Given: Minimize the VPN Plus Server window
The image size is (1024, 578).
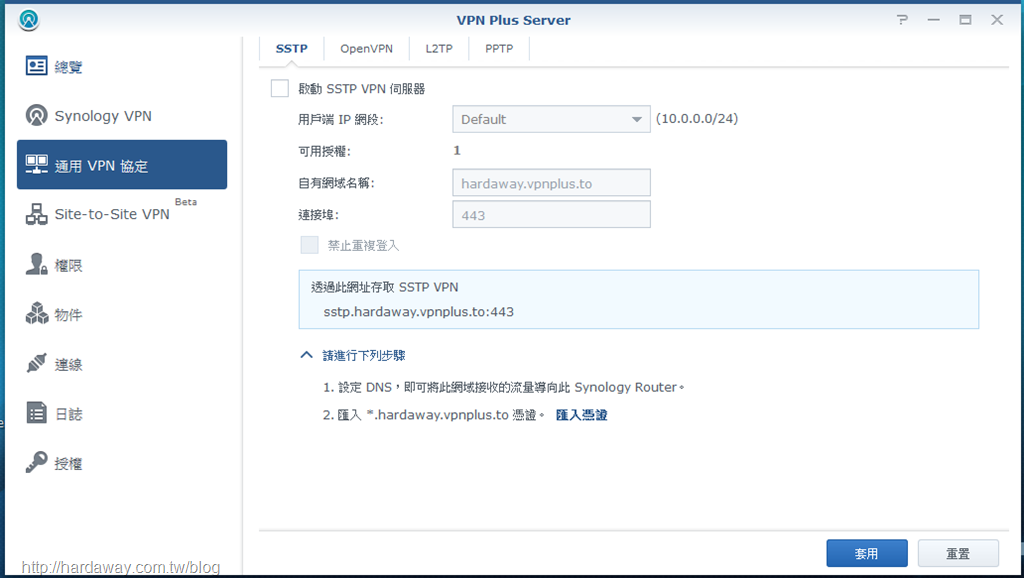Looking at the screenshot, I should 934,20.
